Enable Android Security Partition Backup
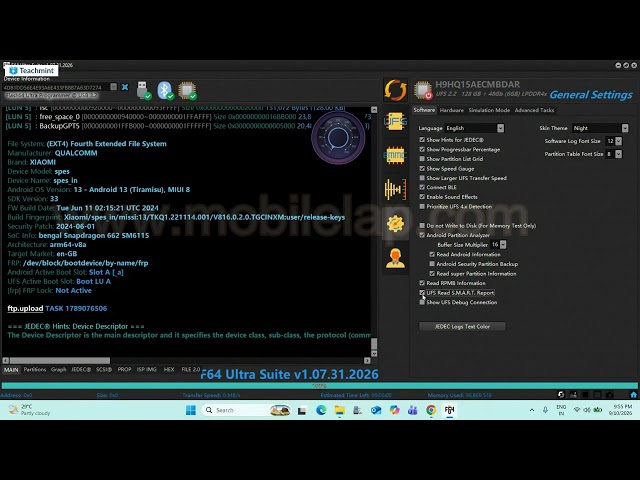This screenshot has width=640, height=480. point(432,264)
